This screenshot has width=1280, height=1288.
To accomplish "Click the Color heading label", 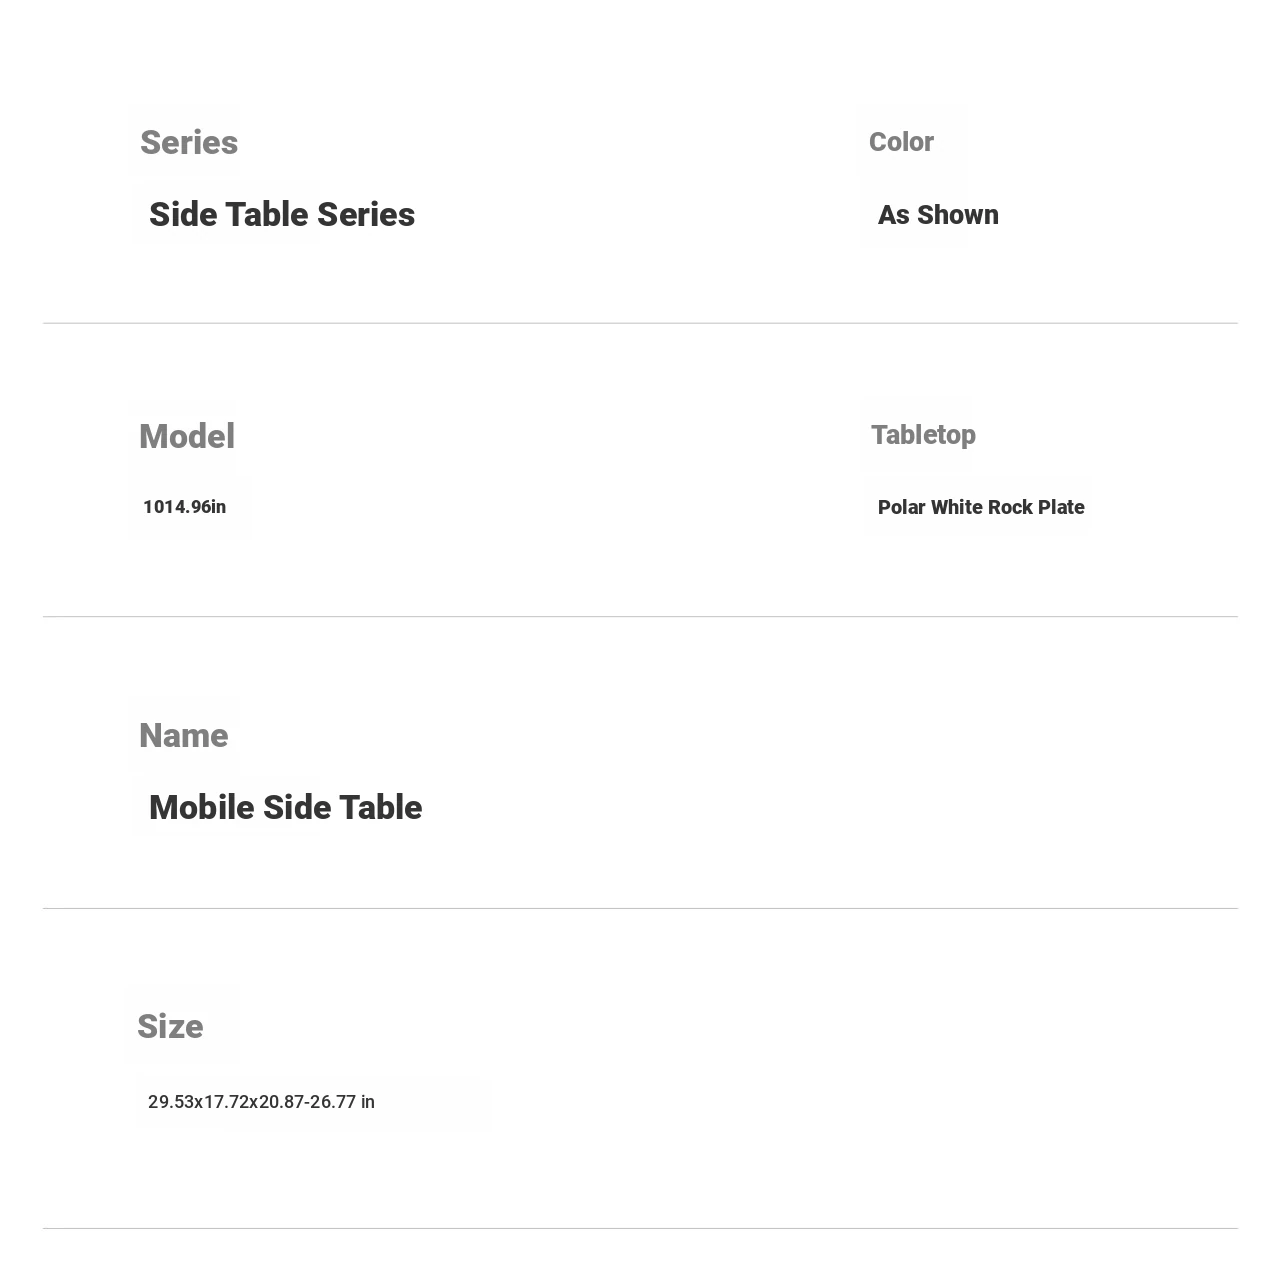I will (901, 142).
